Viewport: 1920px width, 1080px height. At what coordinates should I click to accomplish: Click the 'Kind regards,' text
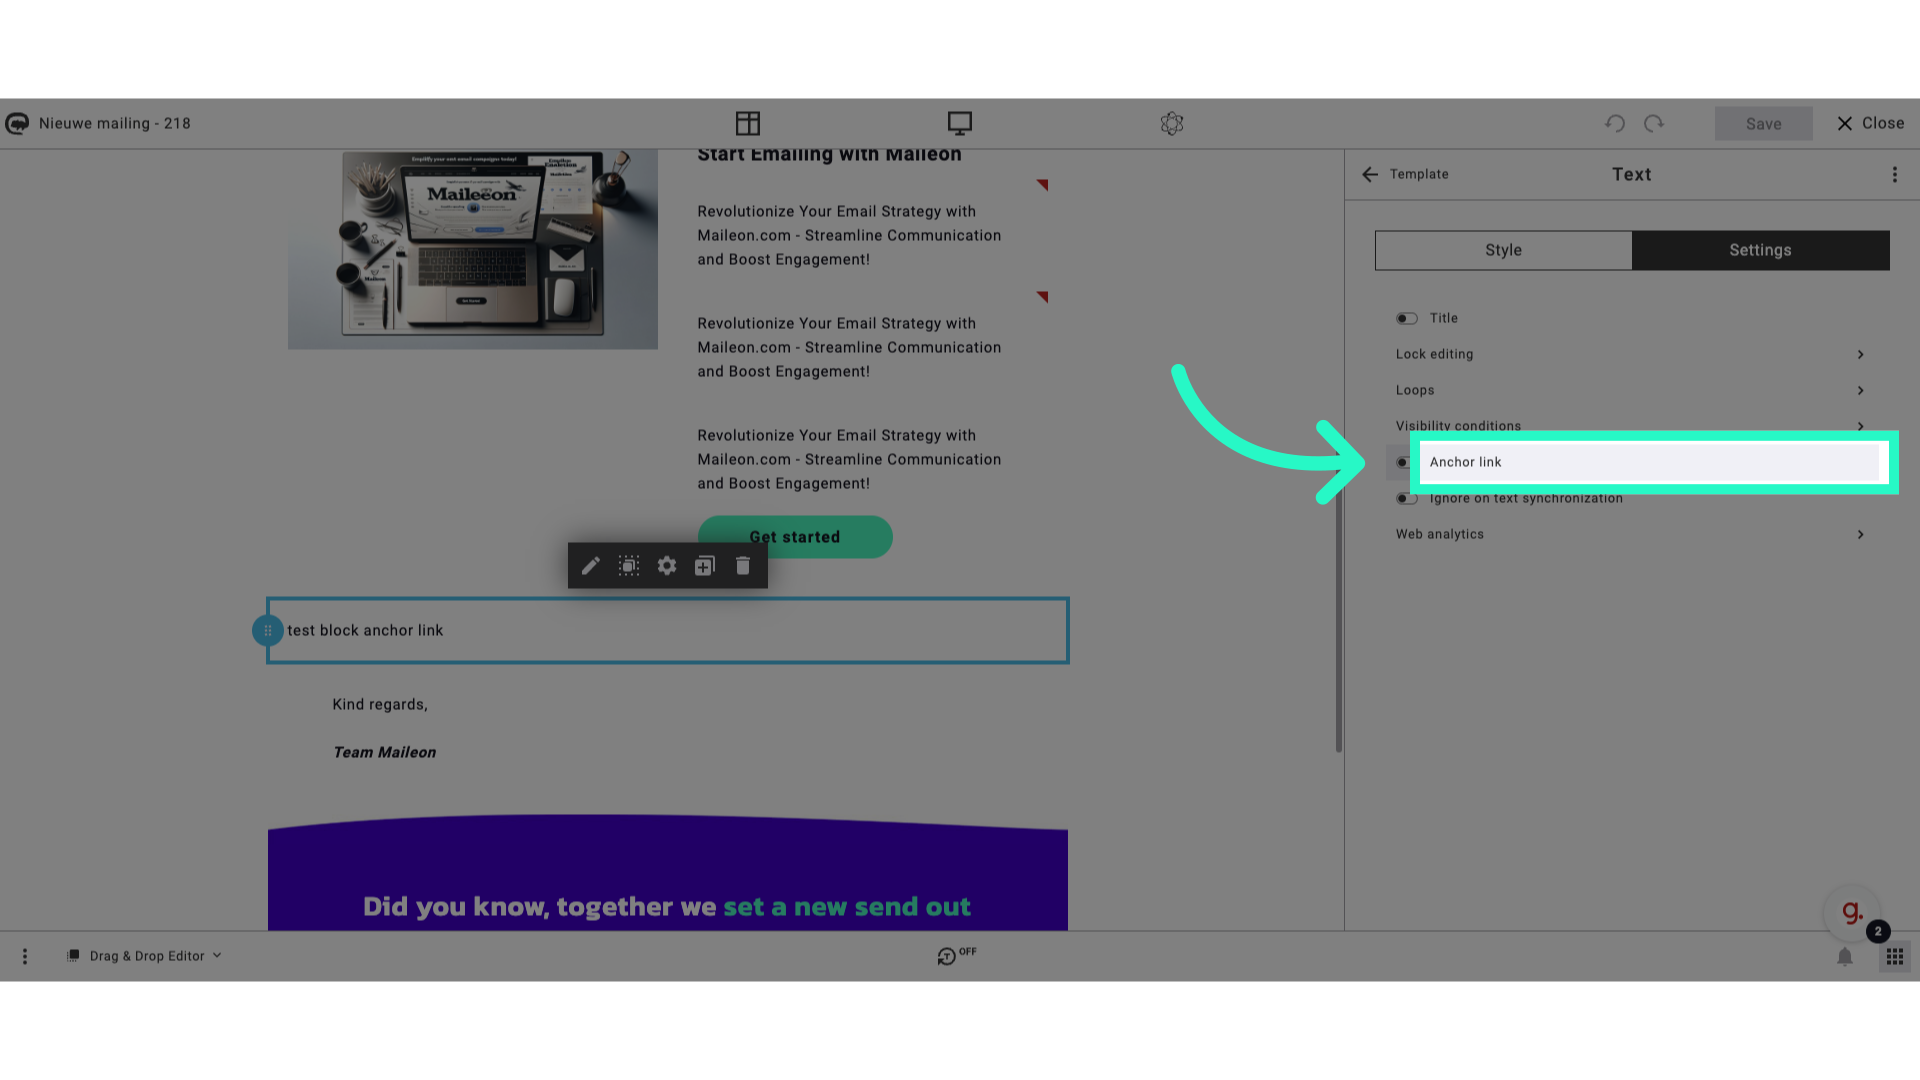point(380,704)
